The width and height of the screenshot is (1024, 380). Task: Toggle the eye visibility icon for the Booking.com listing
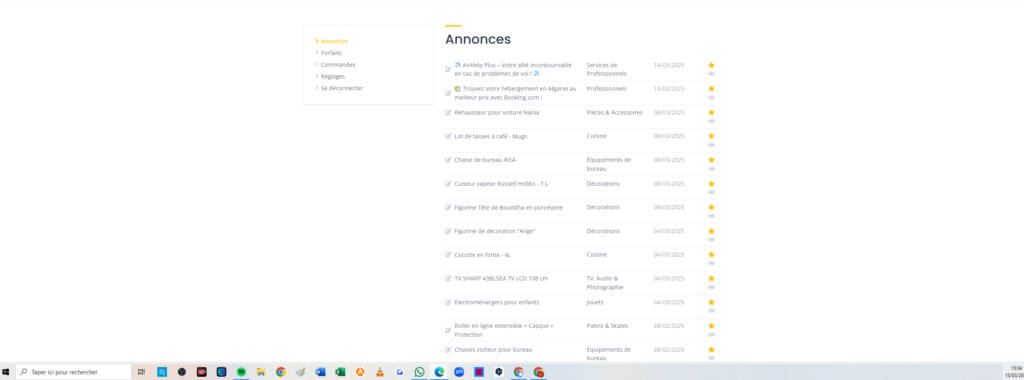711,97
